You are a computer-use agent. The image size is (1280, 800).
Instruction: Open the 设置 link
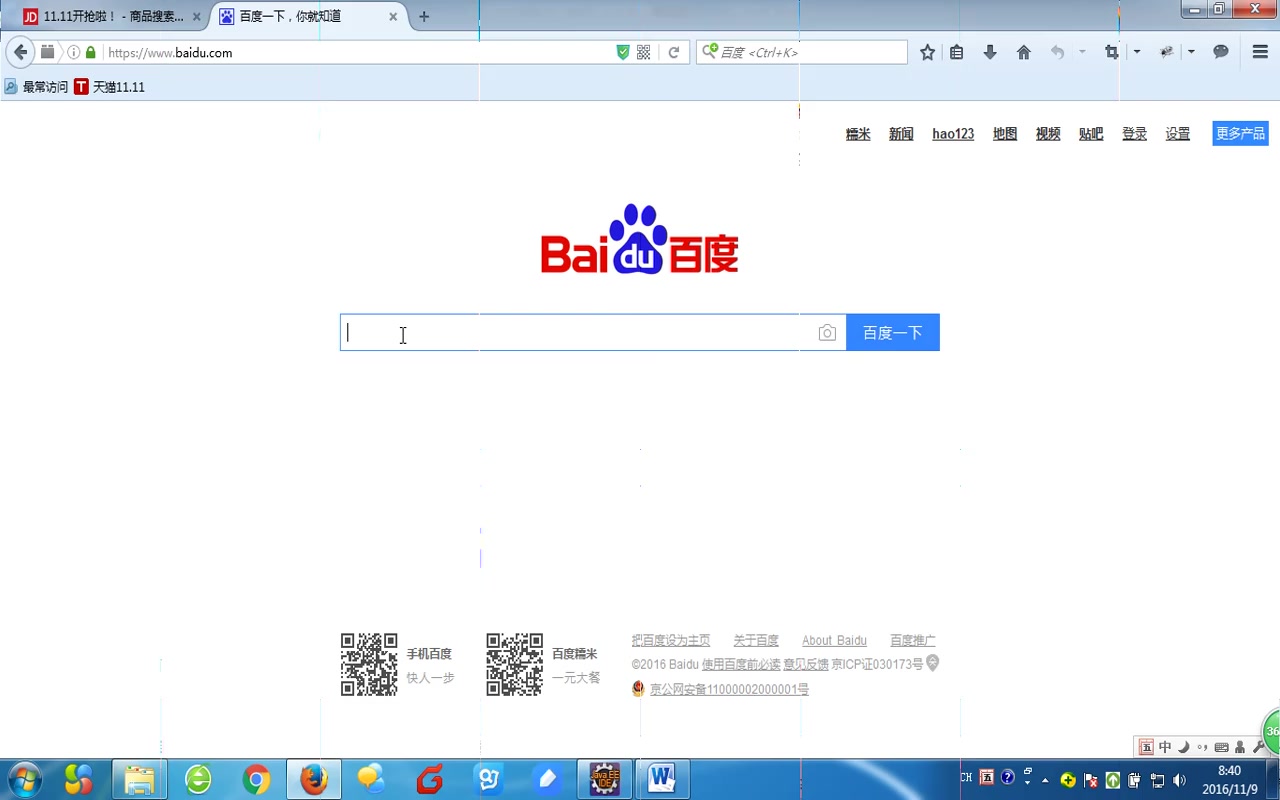click(1177, 134)
